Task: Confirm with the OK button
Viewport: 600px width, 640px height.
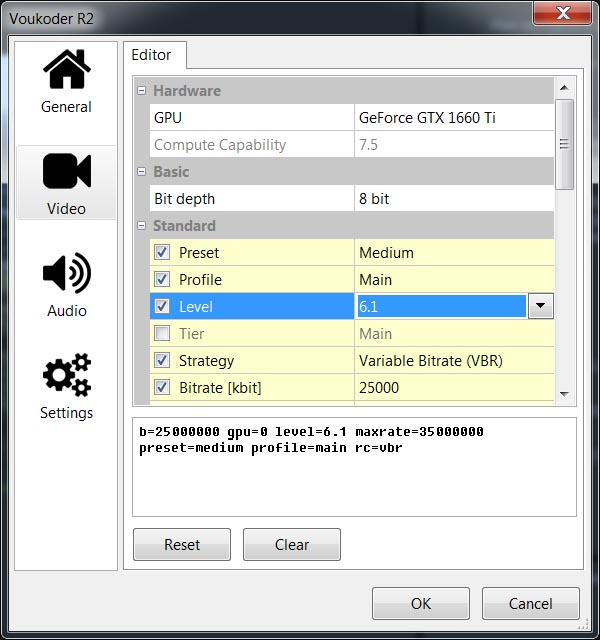Action: (421, 603)
